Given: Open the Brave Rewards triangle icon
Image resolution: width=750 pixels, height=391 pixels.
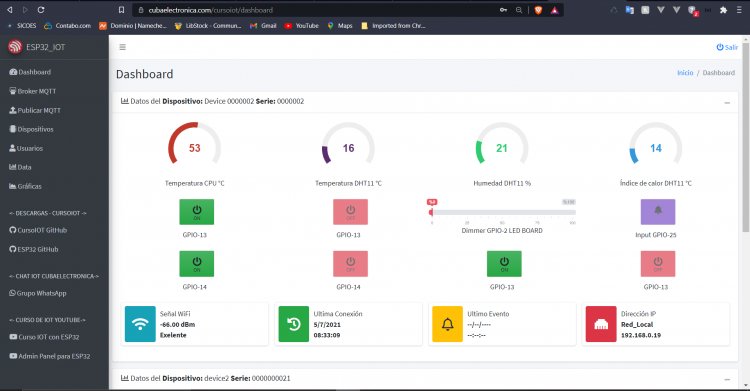Looking at the screenshot, I should tap(554, 10).
